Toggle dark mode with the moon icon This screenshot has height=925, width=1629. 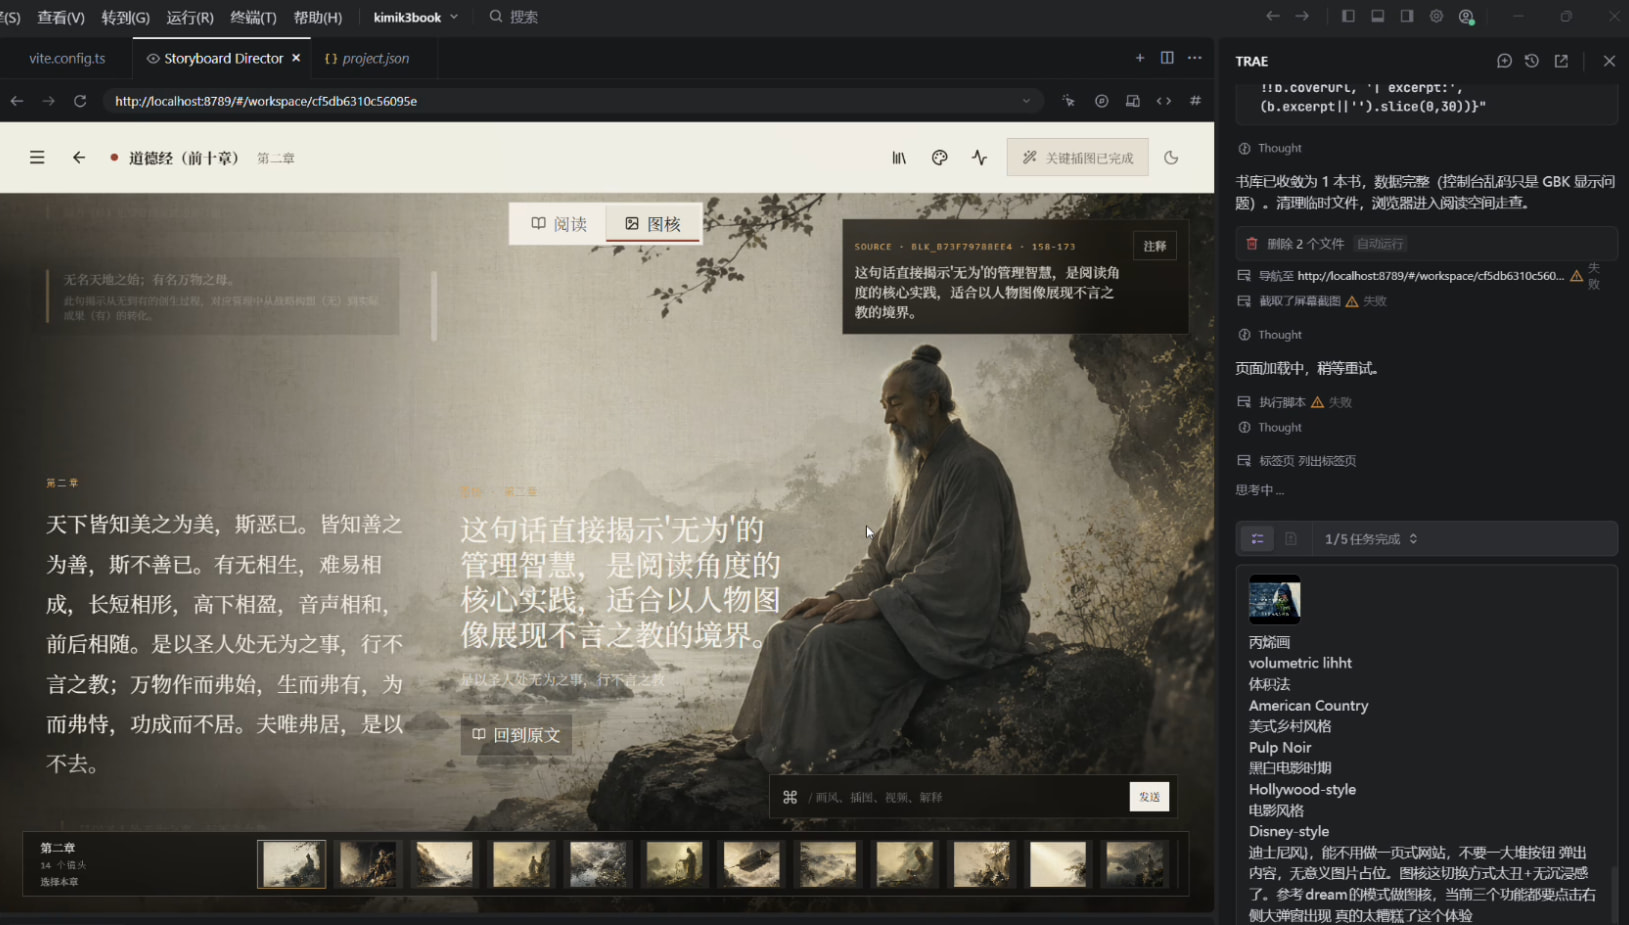click(x=1171, y=158)
